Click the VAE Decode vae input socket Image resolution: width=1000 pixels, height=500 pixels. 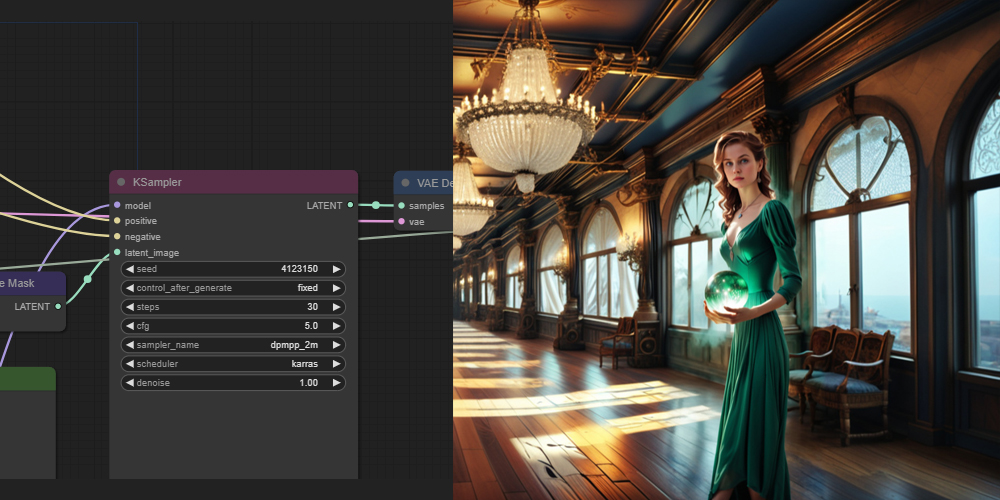[x=401, y=221]
